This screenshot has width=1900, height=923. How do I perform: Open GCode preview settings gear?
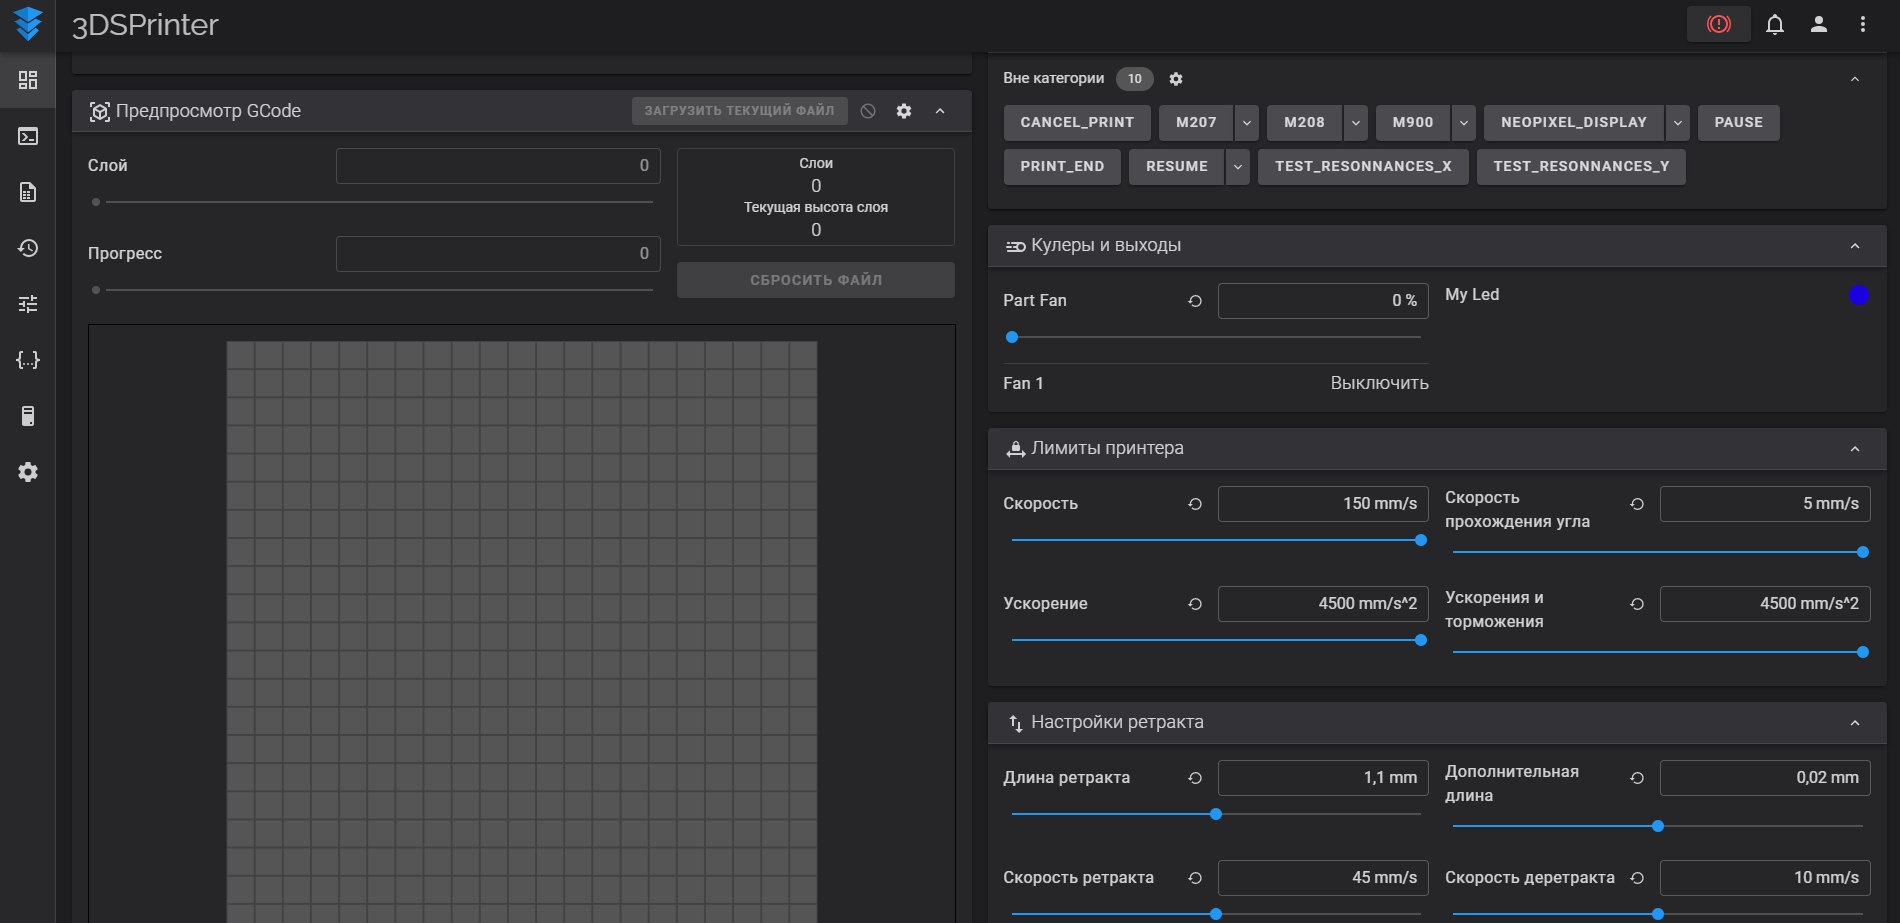(904, 111)
